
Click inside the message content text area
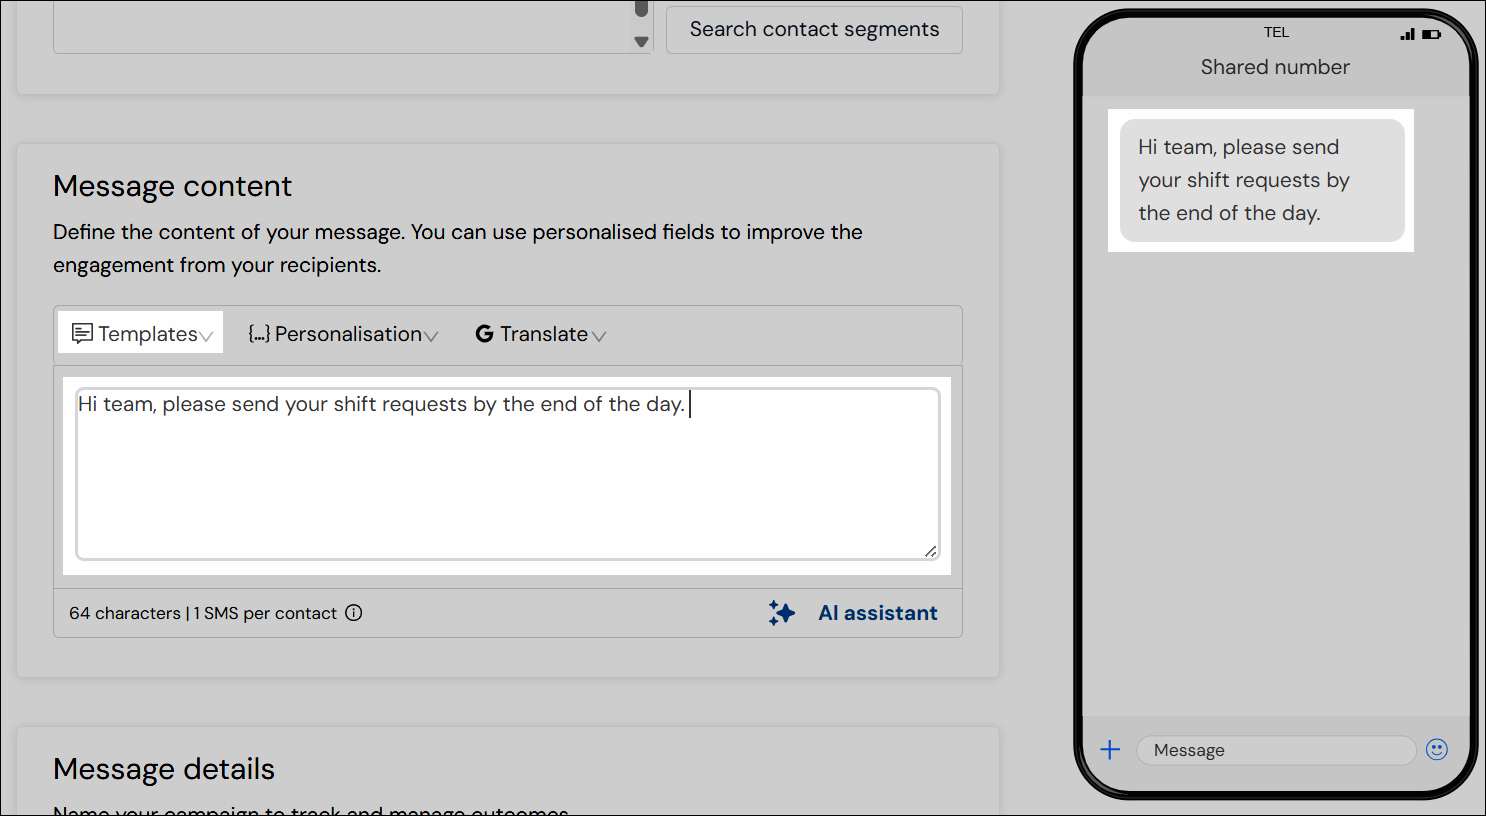point(507,480)
